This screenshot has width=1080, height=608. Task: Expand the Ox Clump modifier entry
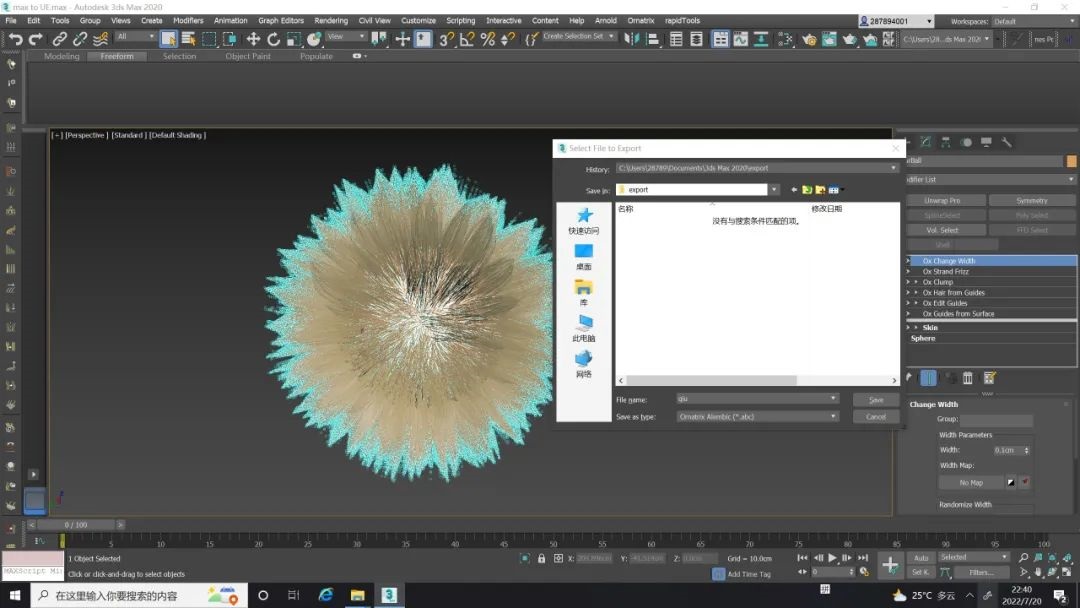916,282
